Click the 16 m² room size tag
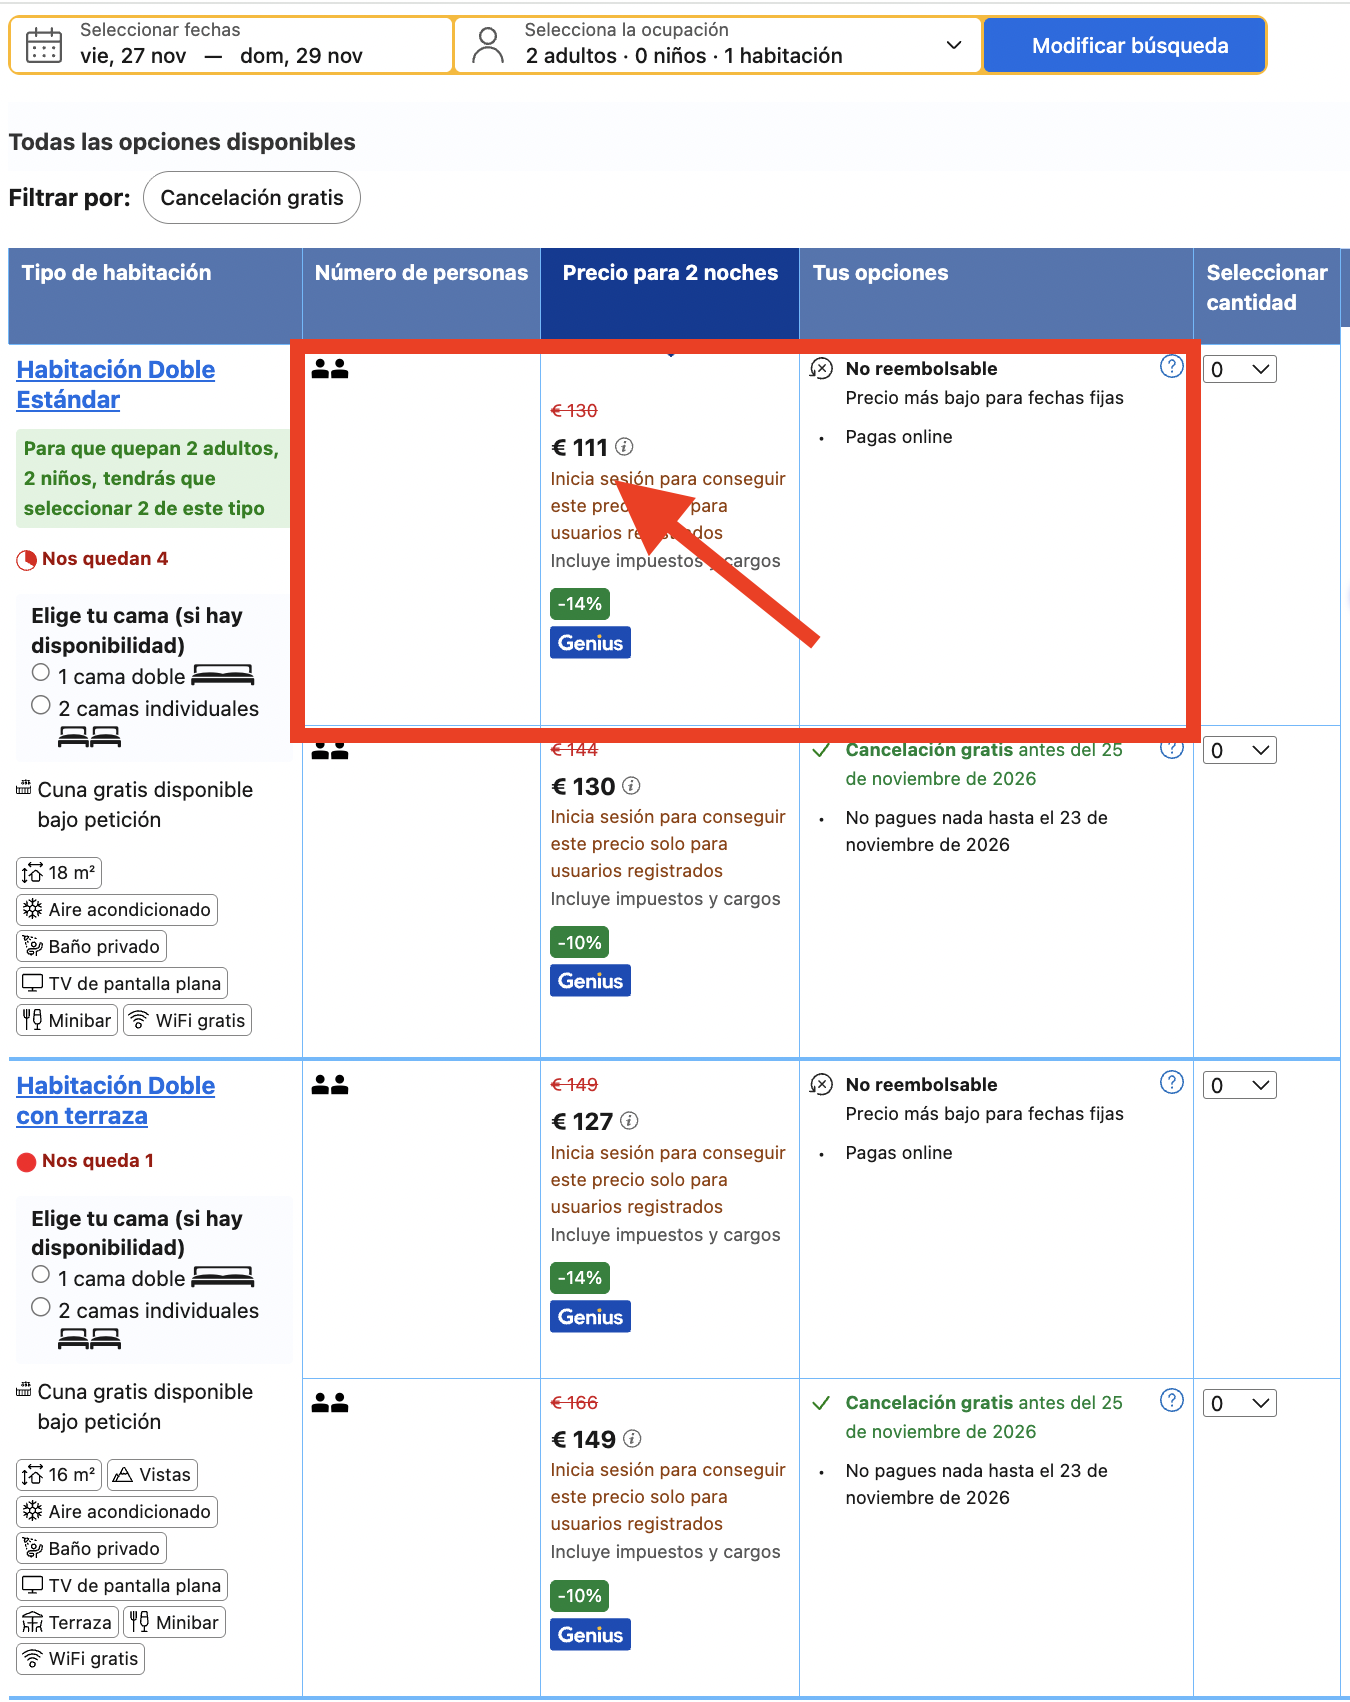Viewport: 1350px width, 1702px height. 59,1475
